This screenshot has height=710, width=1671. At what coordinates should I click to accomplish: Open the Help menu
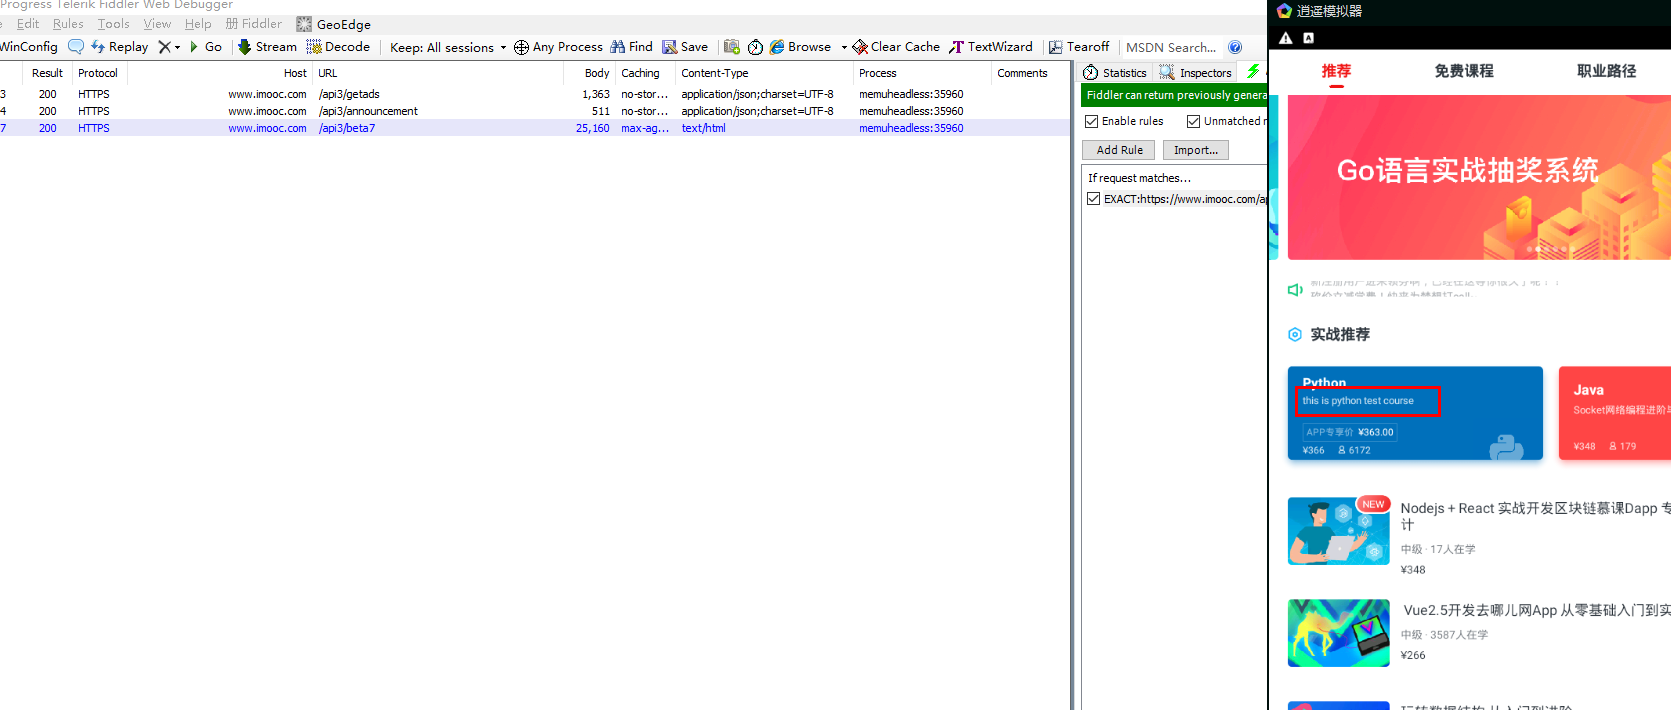tap(198, 24)
